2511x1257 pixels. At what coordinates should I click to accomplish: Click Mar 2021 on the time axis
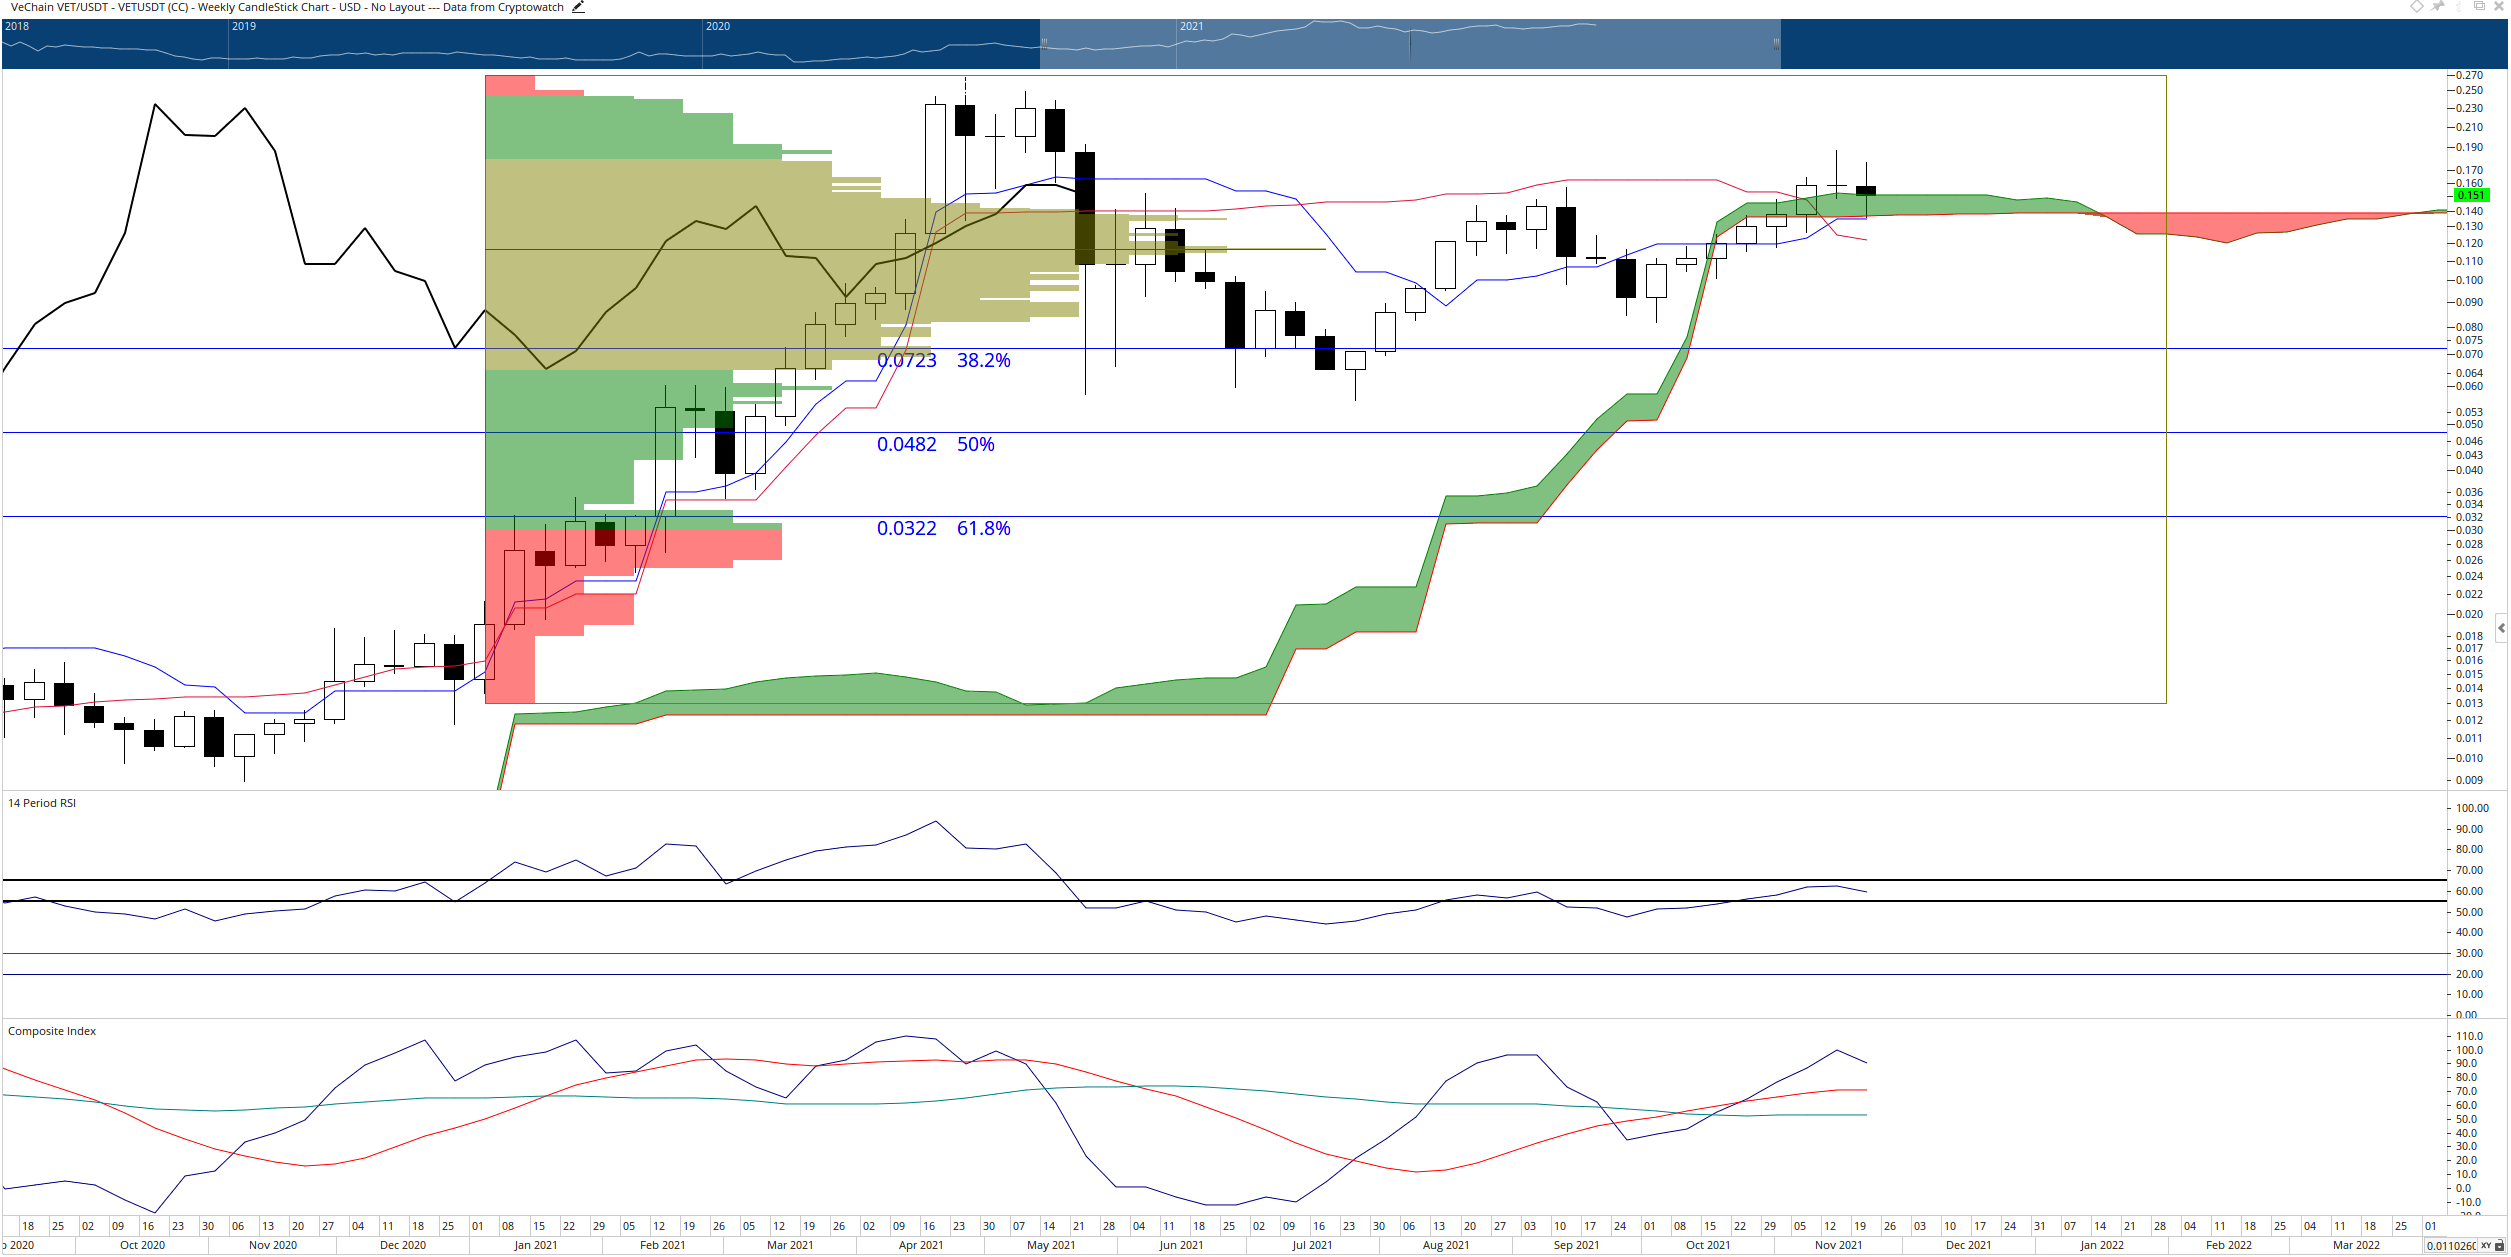(790, 1245)
